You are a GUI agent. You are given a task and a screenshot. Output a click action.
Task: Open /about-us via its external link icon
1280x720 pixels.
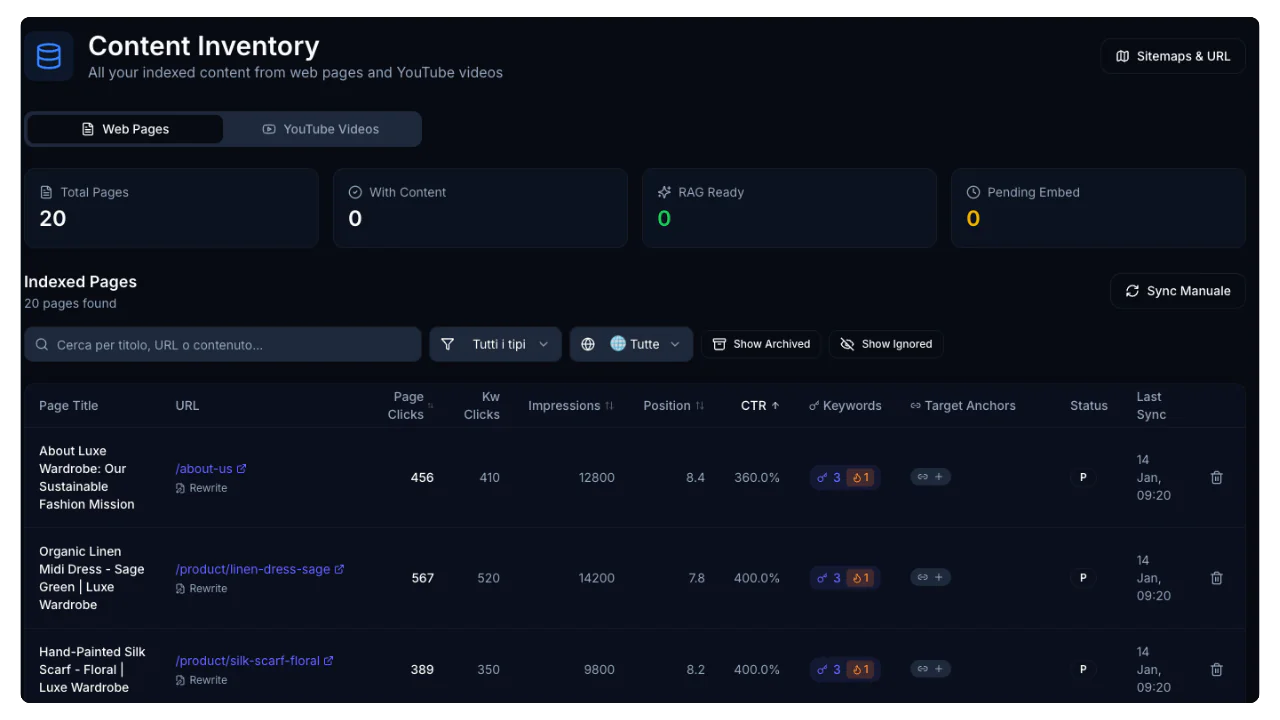pos(241,467)
